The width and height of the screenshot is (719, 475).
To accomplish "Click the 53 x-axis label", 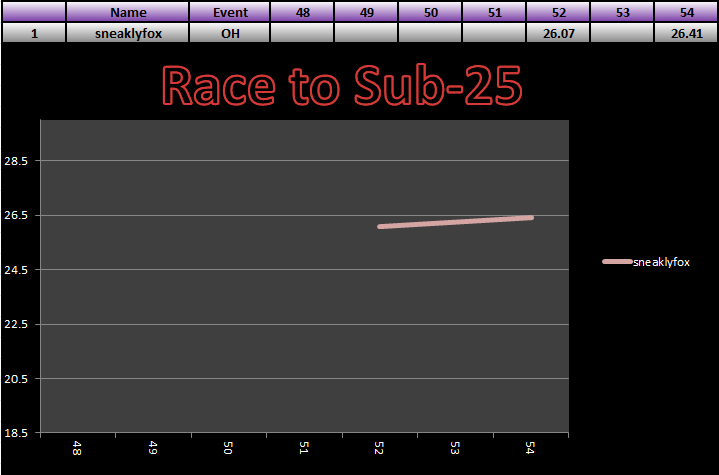I will pyautogui.click(x=454, y=448).
